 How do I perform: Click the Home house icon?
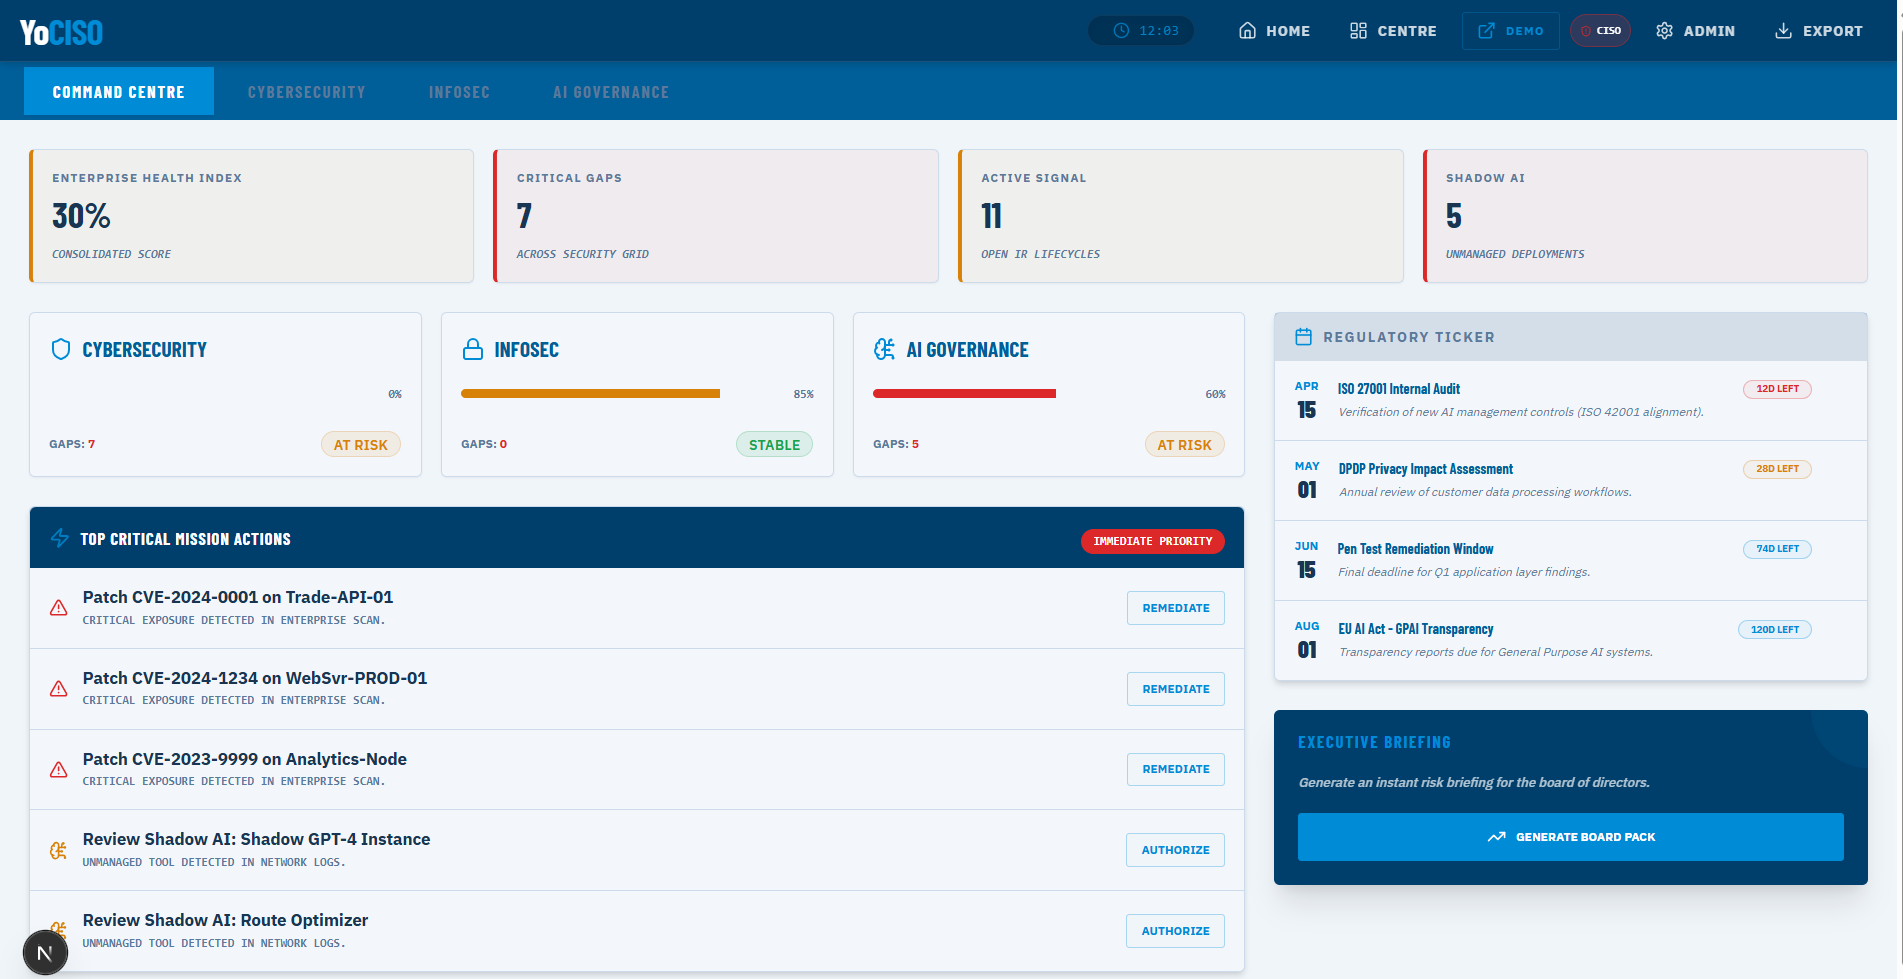click(1247, 31)
